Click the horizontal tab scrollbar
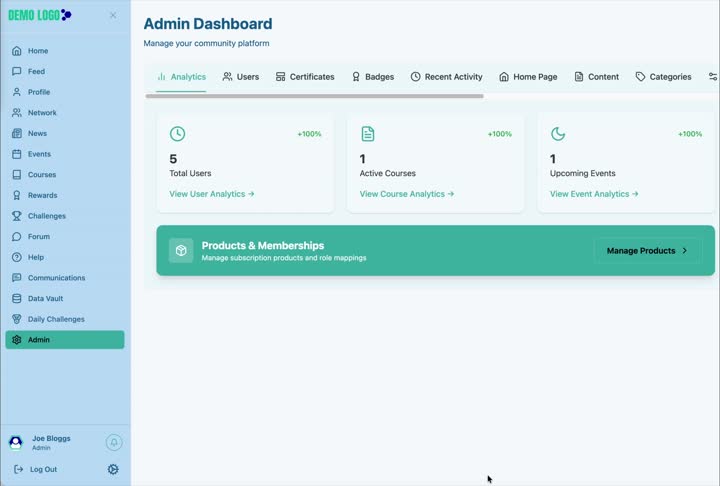Screen dimensions: 720x486 click(x=315, y=96)
